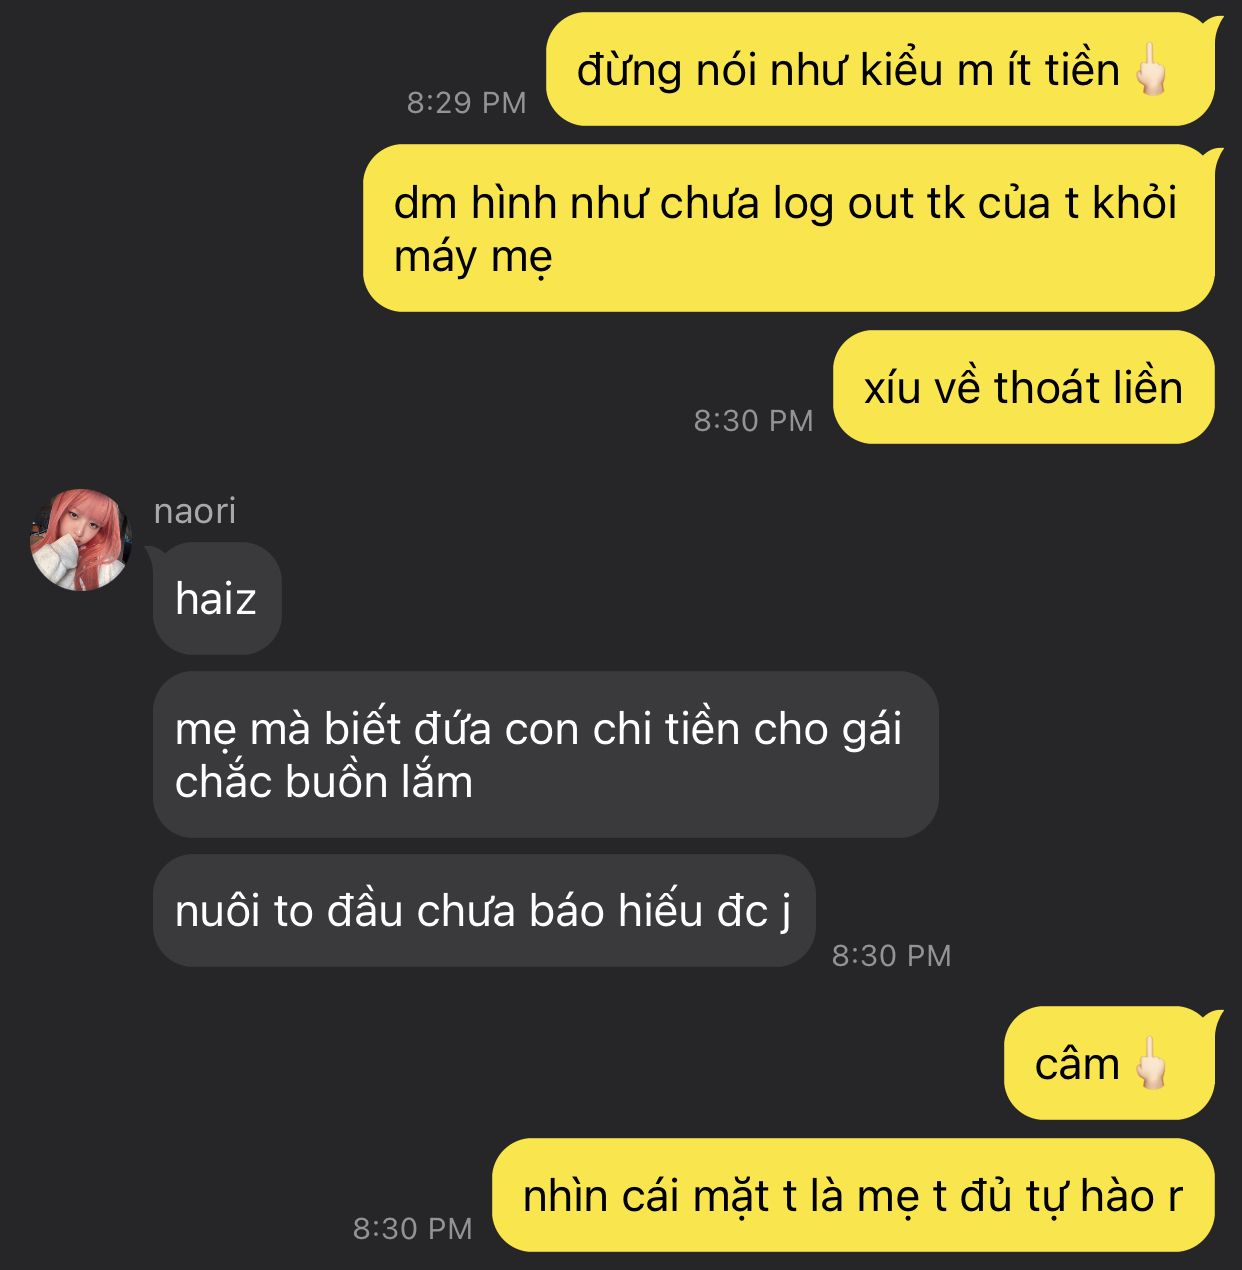Click the 8:29 PM timestamp
This screenshot has height=1270, width=1242.
tap(466, 102)
